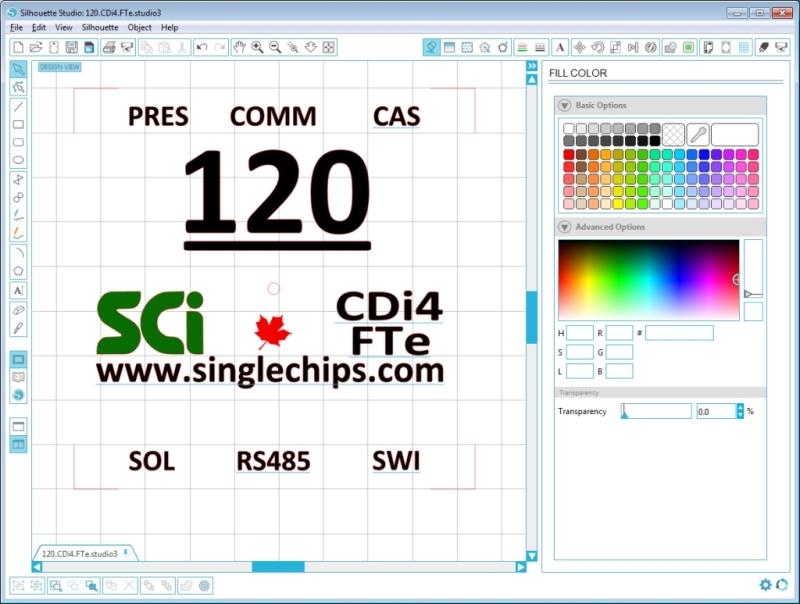Screen dimensions: 800x604
Task: Collapse side panel with double-arrow
Action: (x=532, y=66)
